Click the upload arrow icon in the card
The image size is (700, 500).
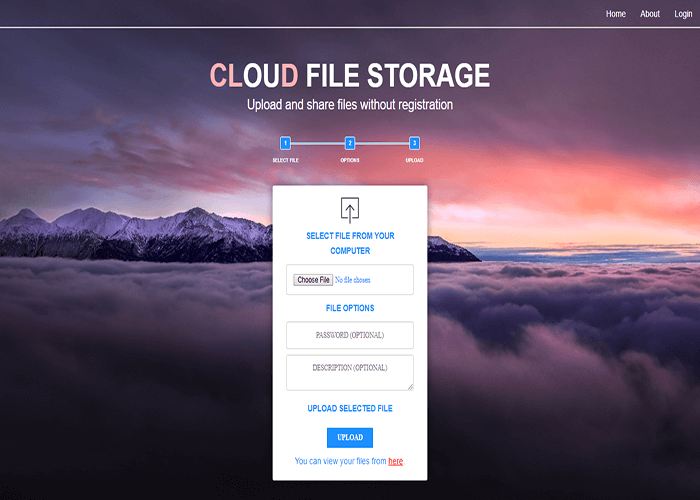pyautogui.click(x=349, y=209)
